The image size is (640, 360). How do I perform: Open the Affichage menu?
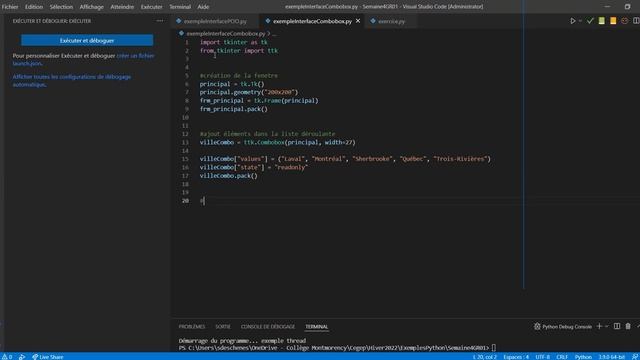(91, 7)
